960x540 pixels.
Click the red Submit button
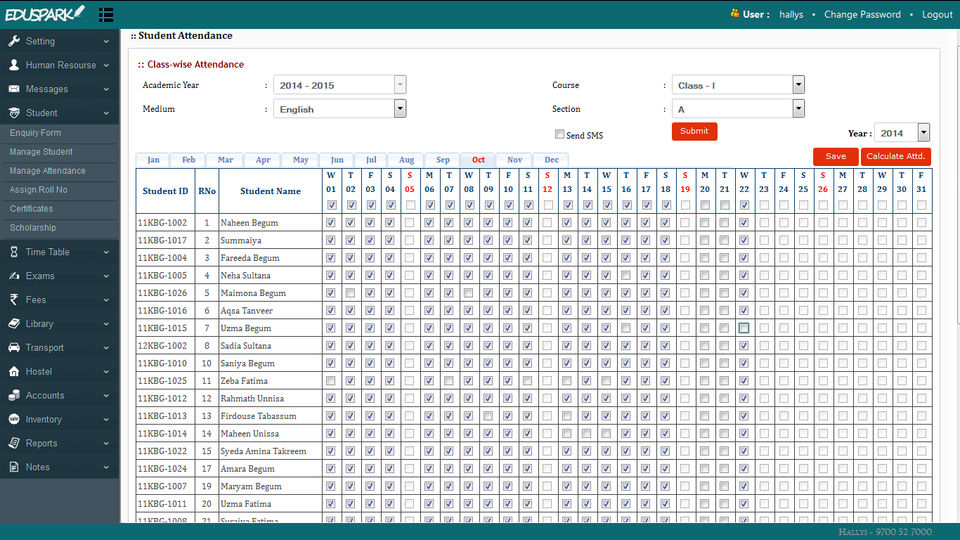[694, 131]
